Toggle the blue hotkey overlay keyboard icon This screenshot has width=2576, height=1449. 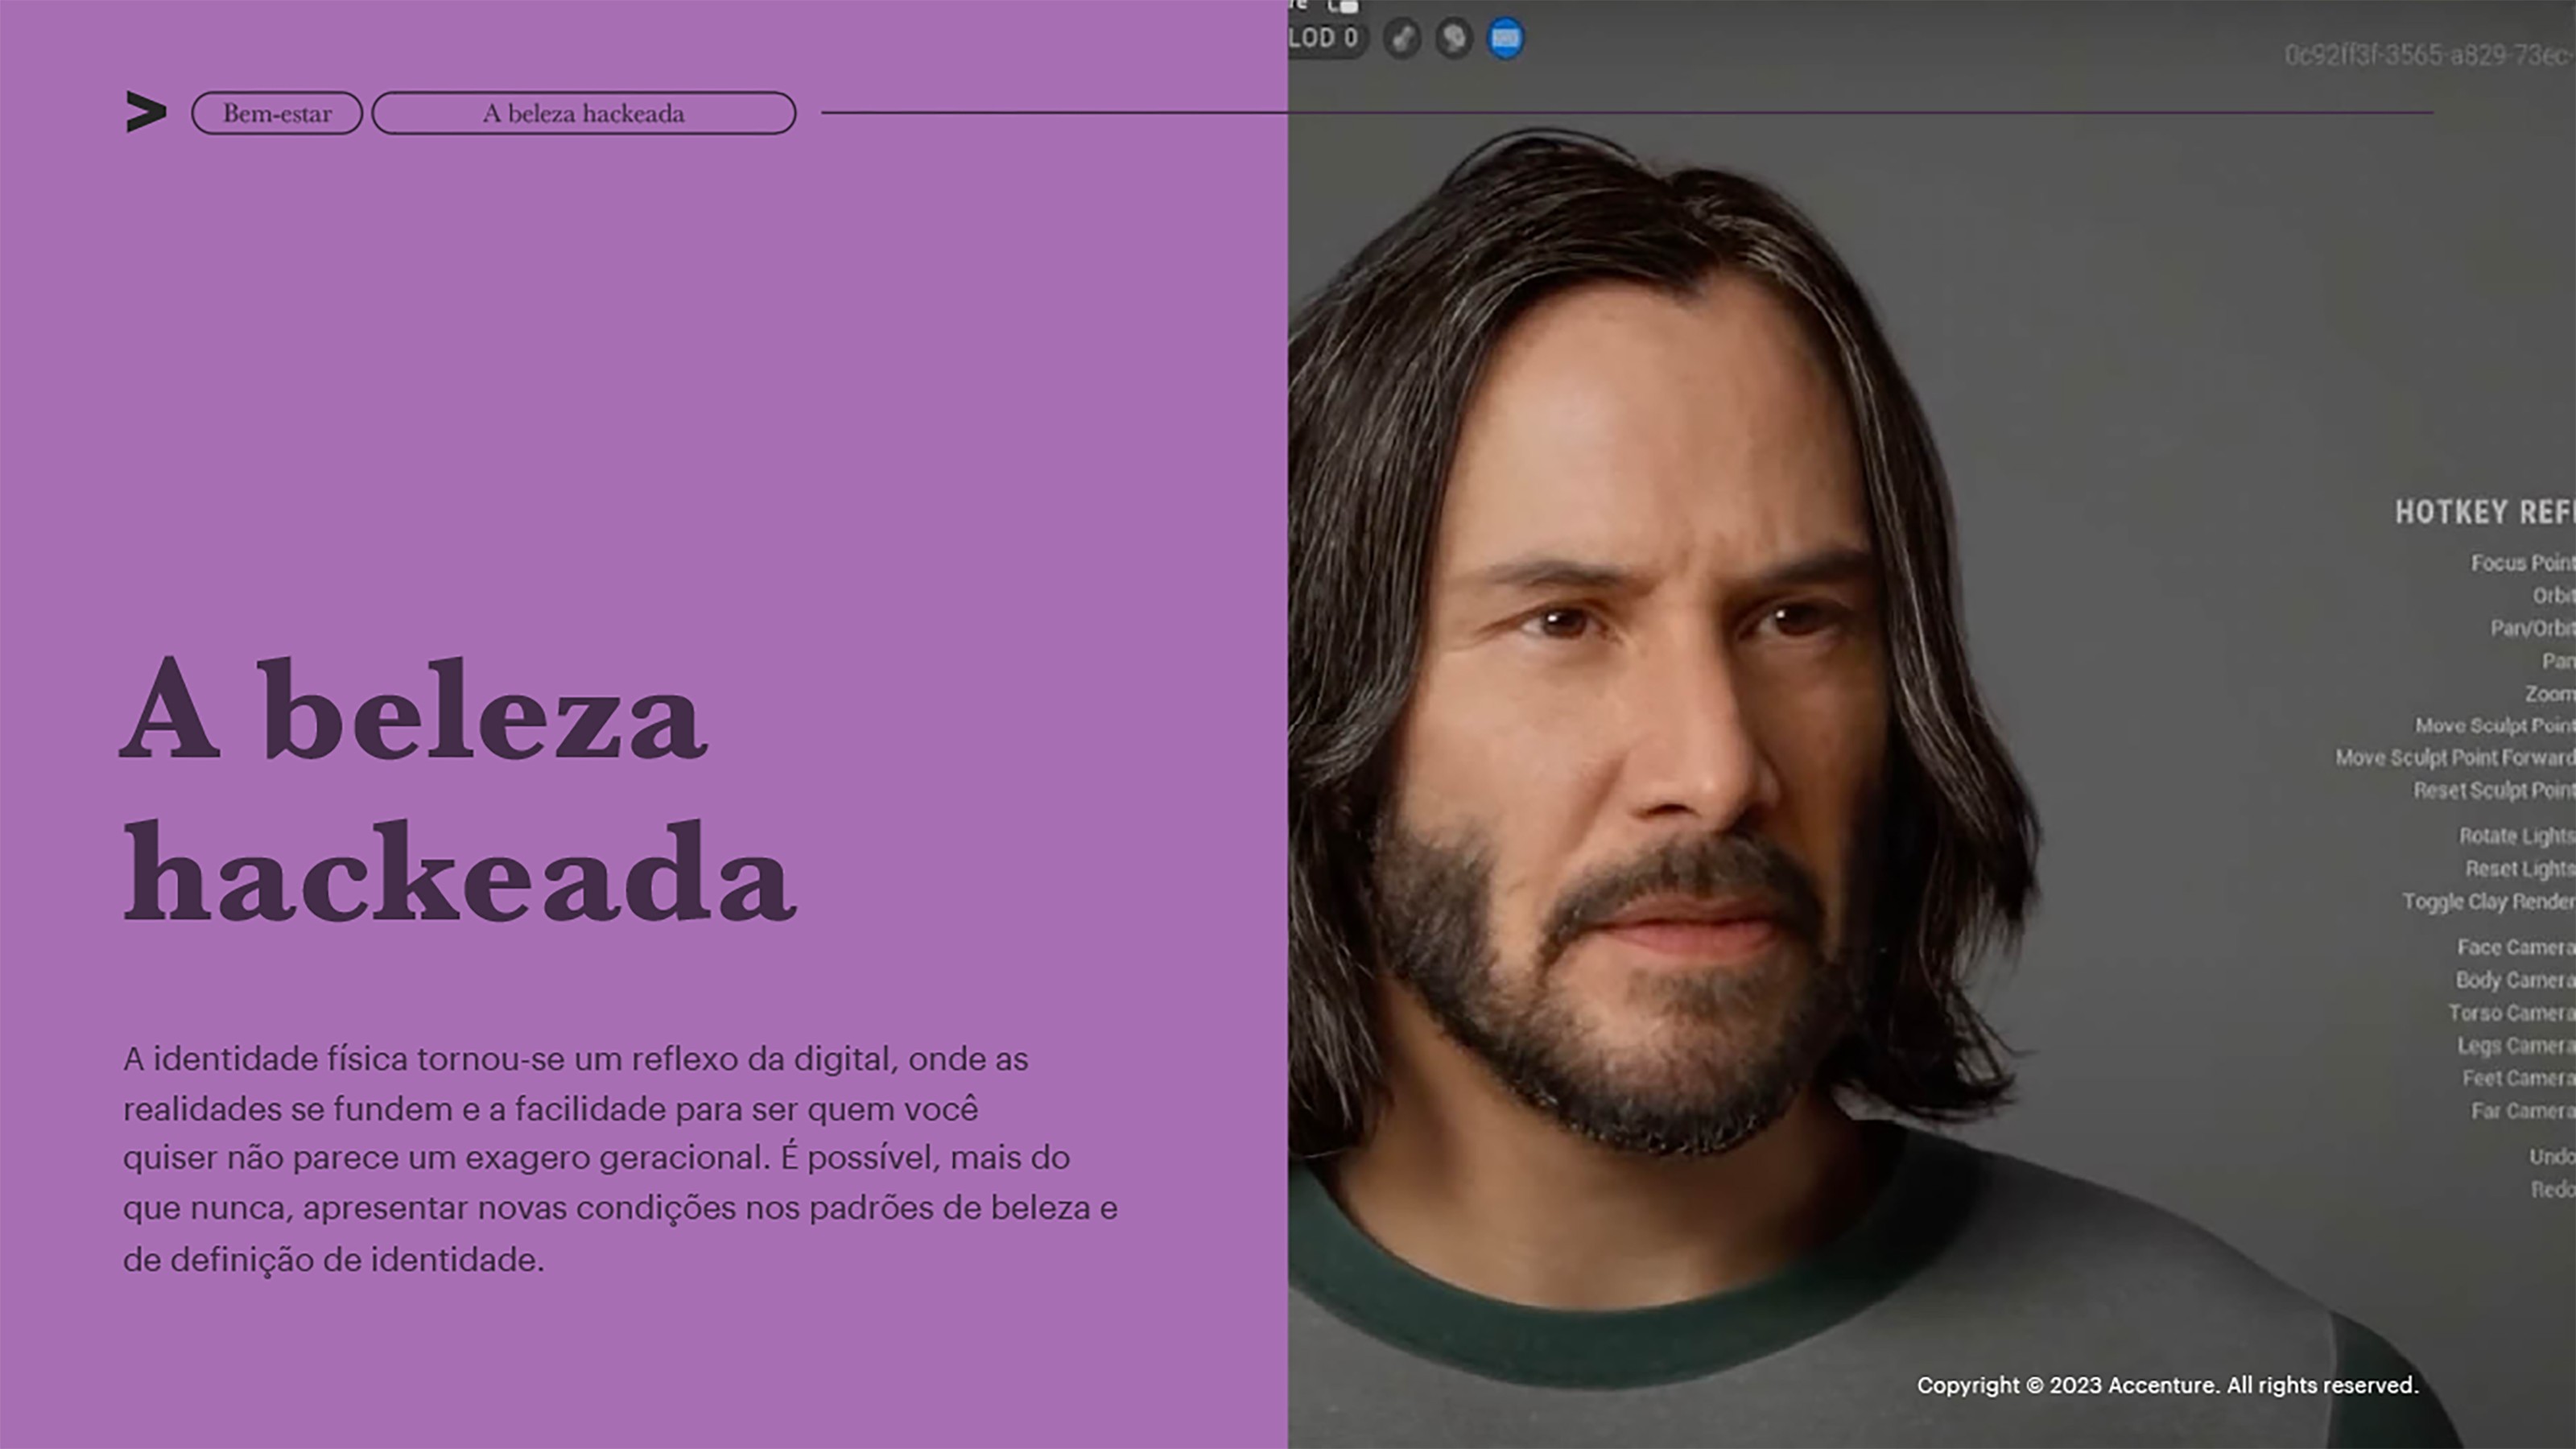[1506, 39]
